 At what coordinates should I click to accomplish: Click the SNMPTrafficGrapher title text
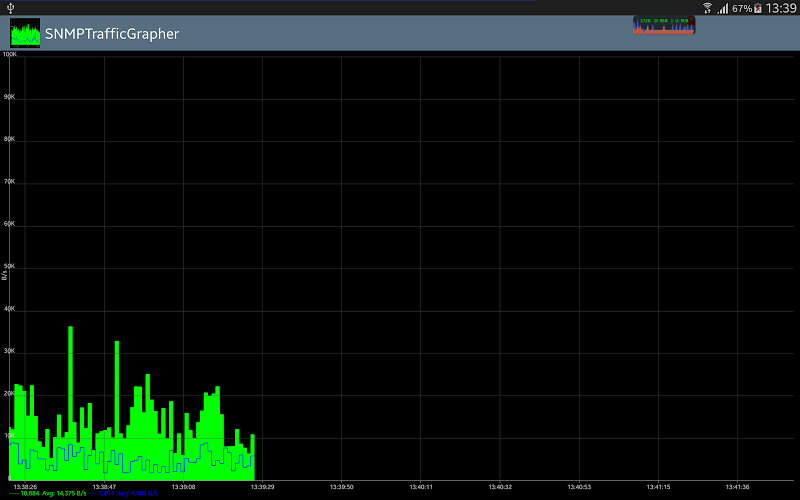point(112,34)
